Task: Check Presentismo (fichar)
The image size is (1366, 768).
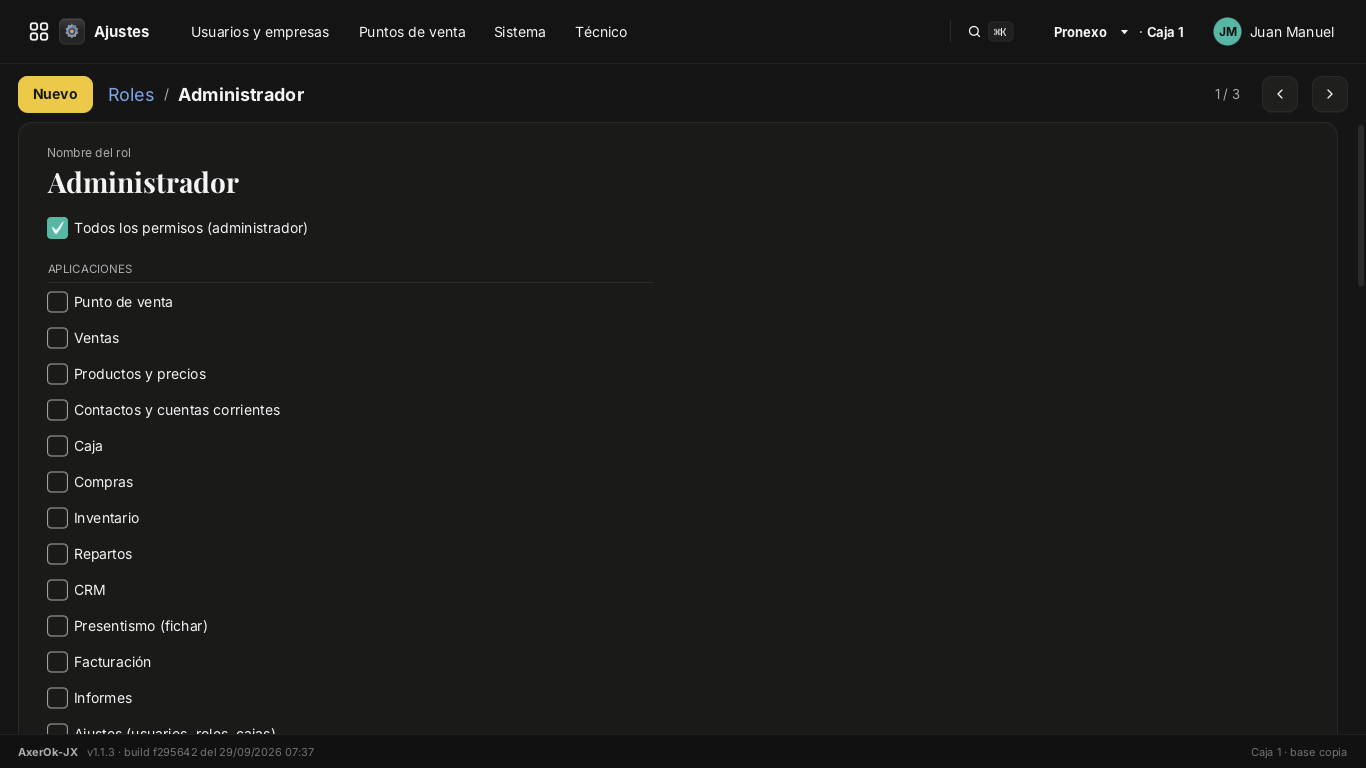Action: (x=57, y=626)
